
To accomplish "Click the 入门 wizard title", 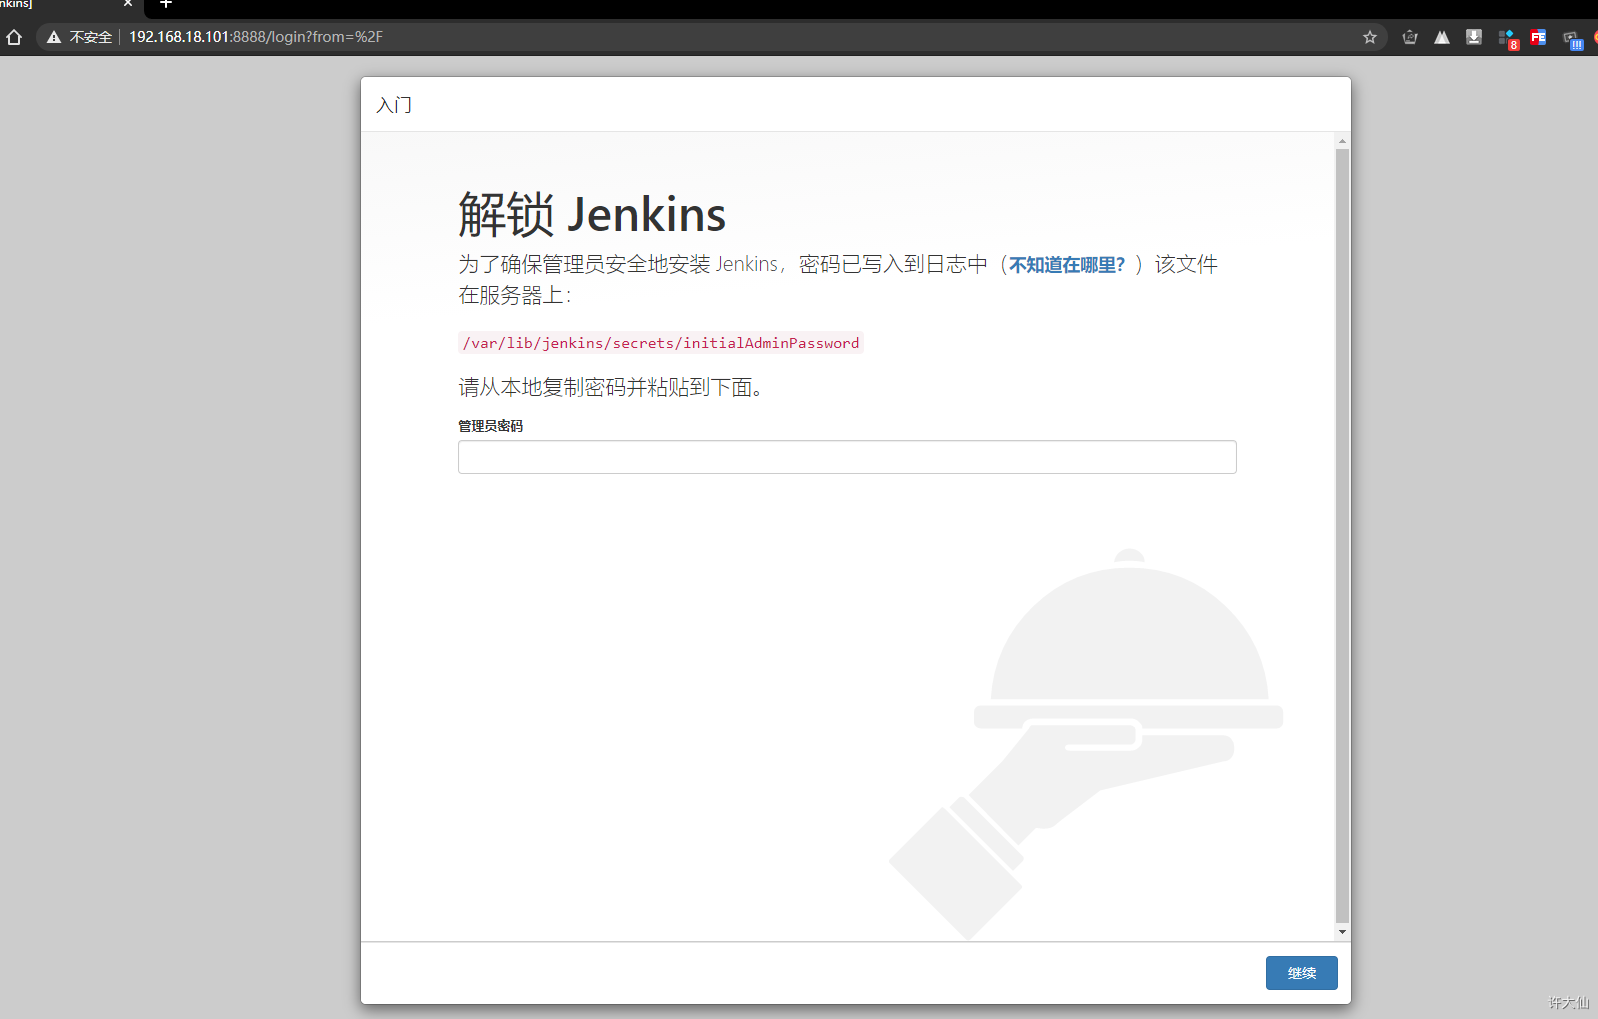I will click(394, 105).
